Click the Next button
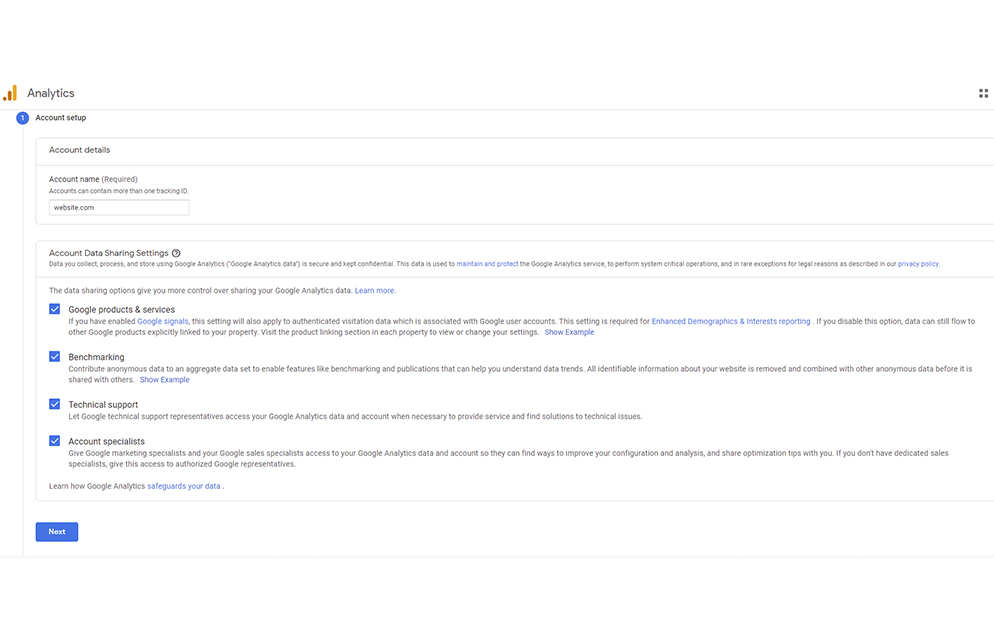The image size is (994, 641). [57, 532]
